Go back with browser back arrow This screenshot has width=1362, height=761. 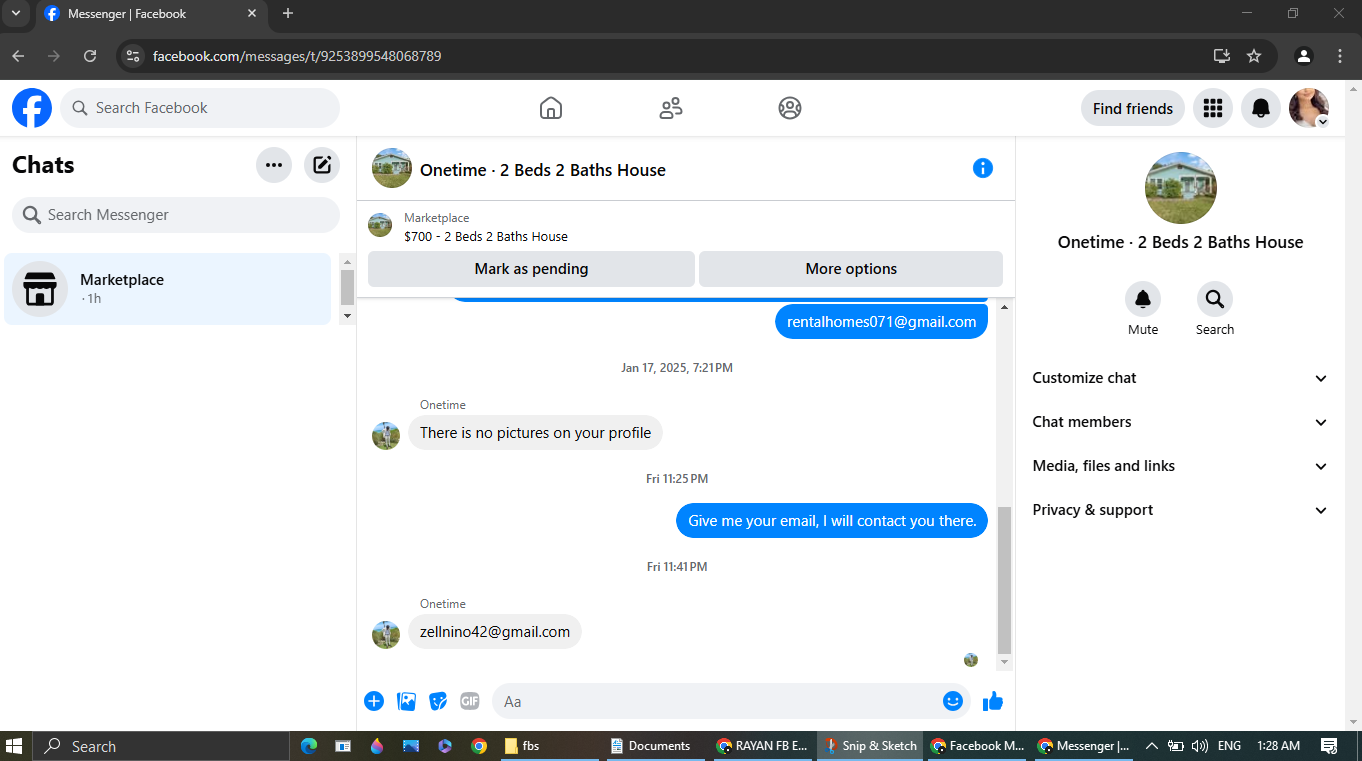coord(18,56)
